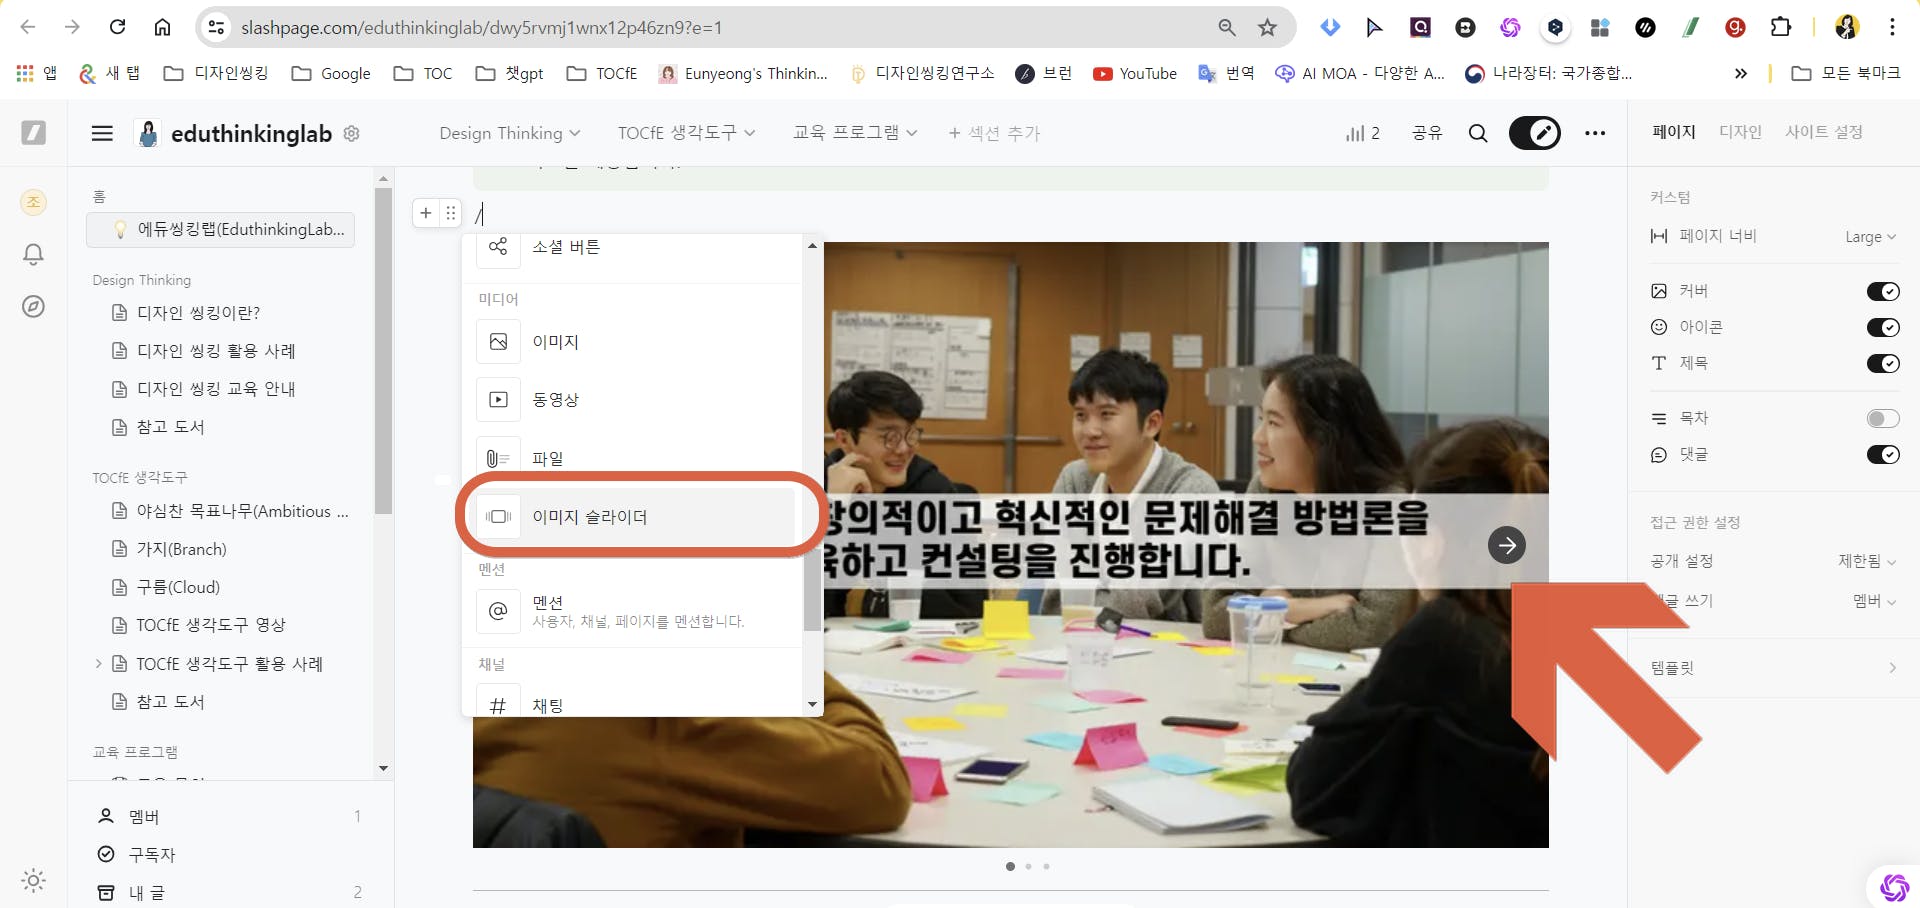Go to browser home page
Screen dimensions: 1920x908
click(162, 27)
